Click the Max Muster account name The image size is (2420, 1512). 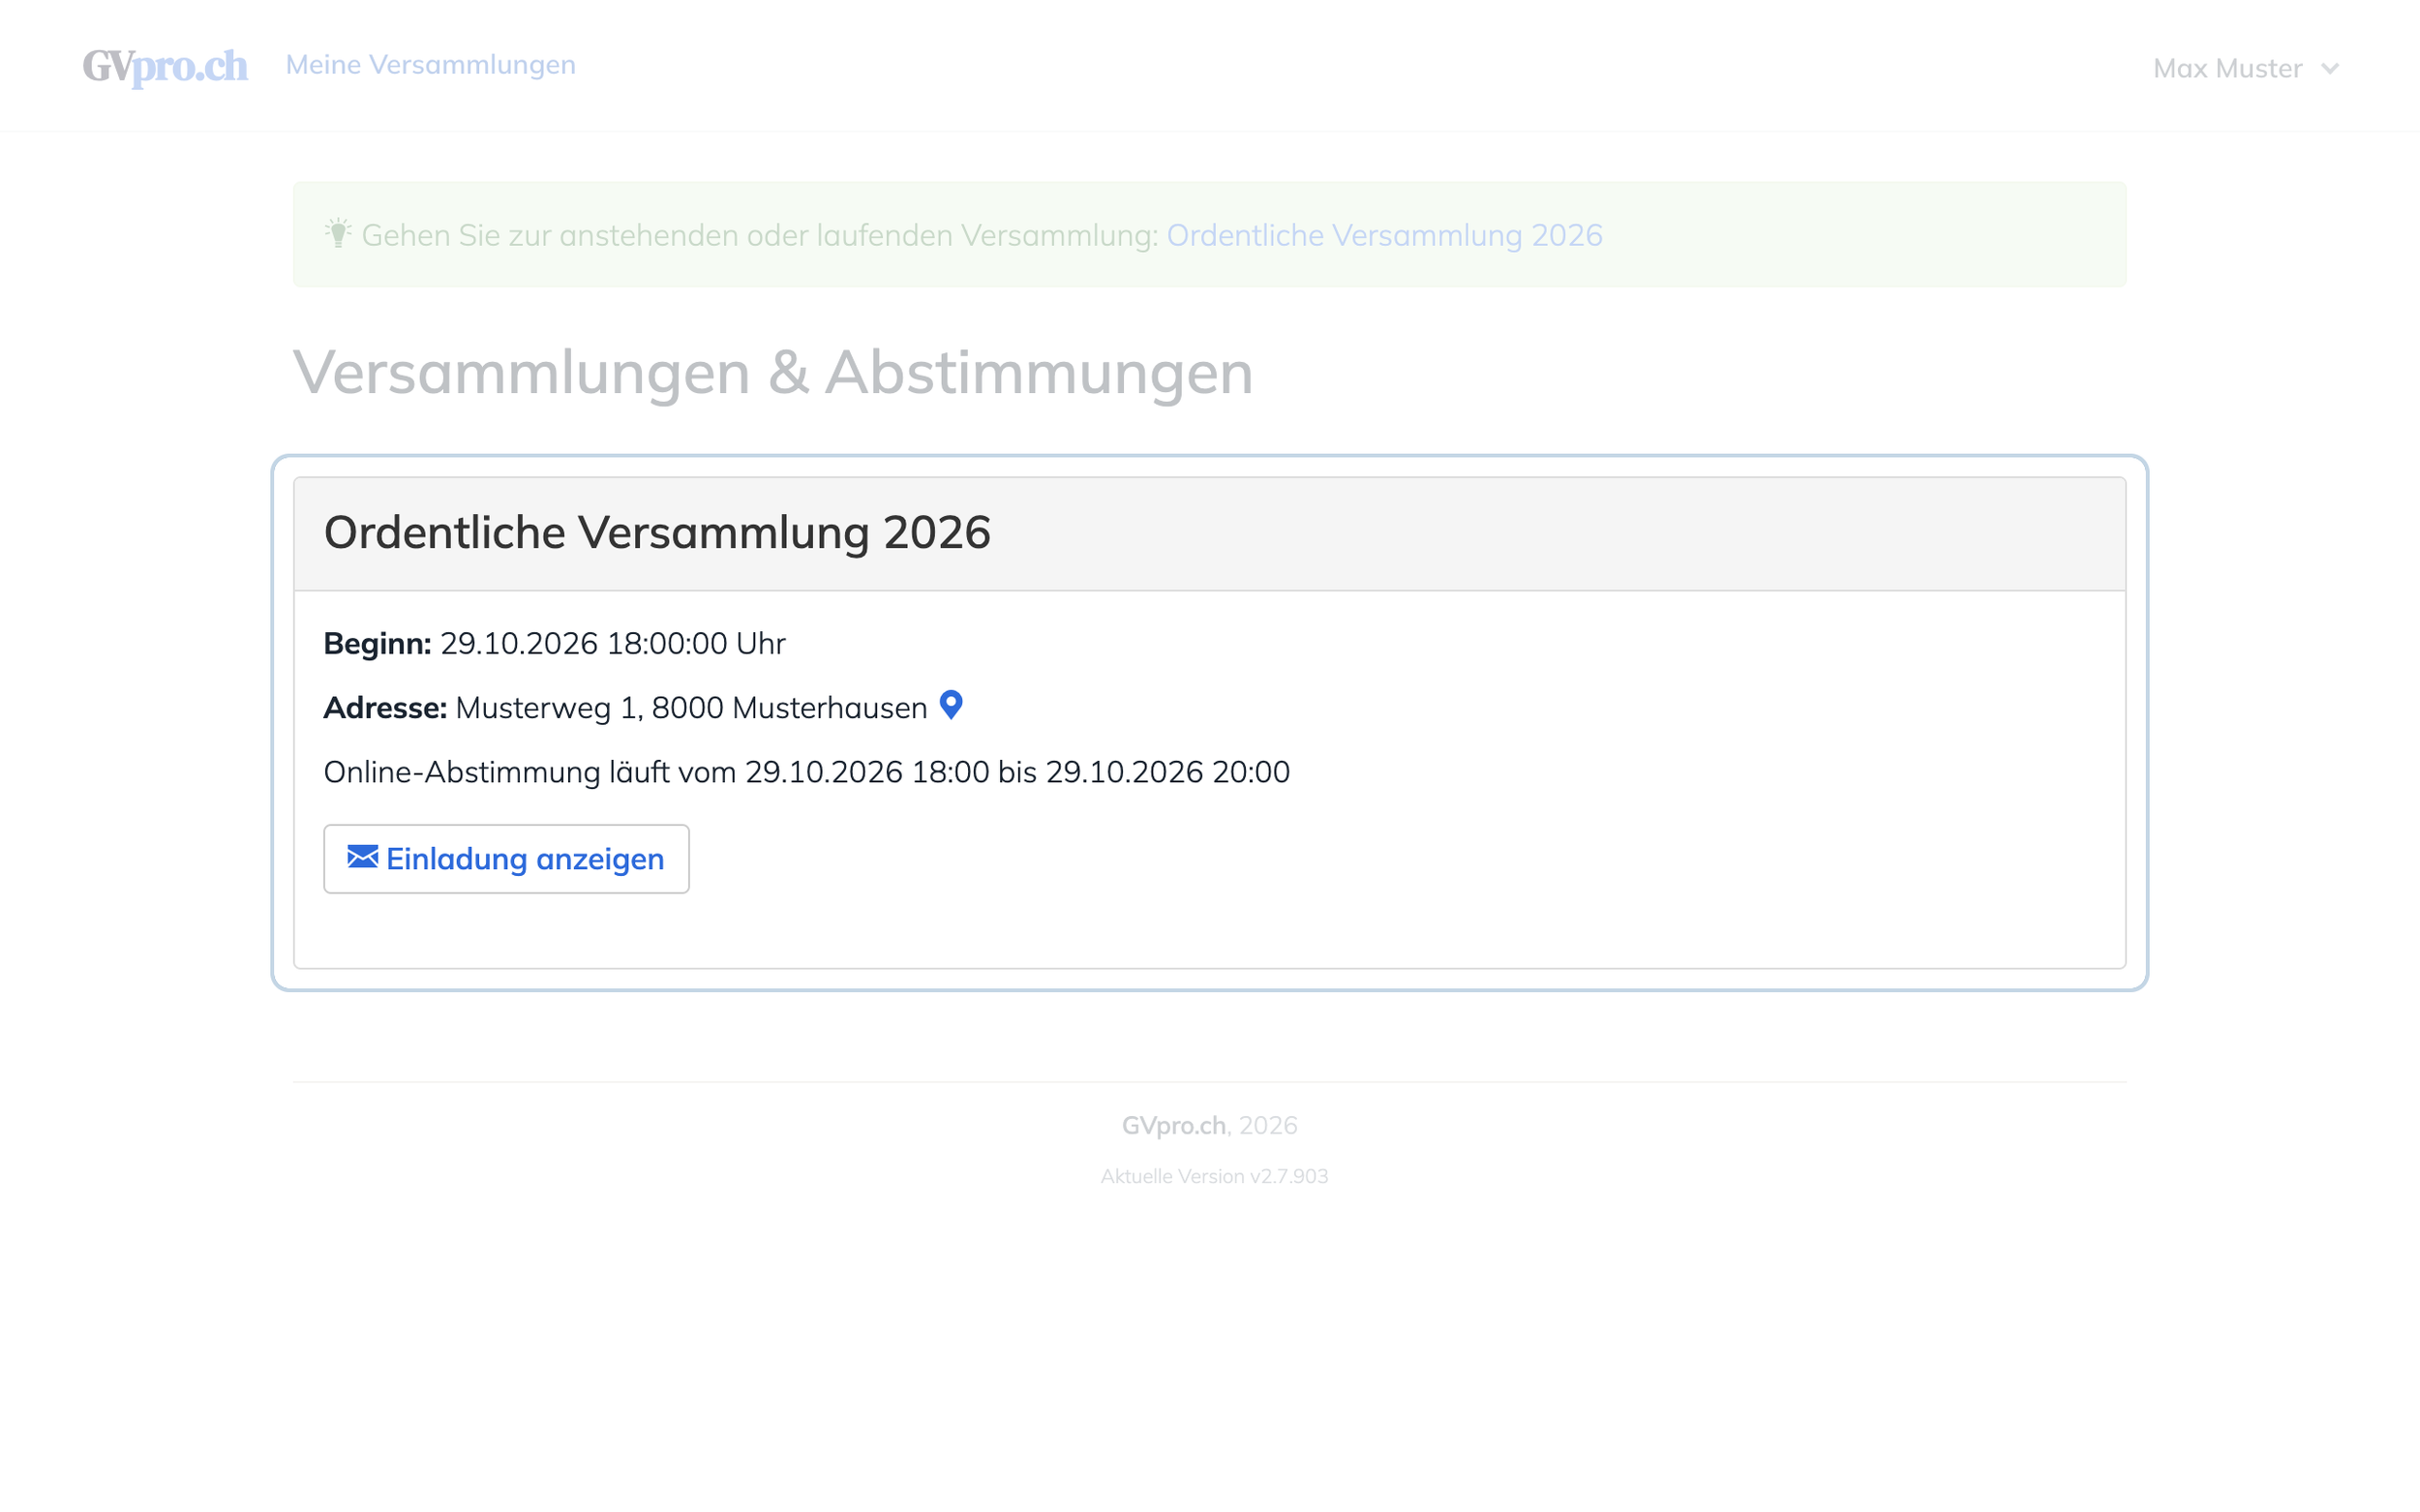(x=2227, y=68)
